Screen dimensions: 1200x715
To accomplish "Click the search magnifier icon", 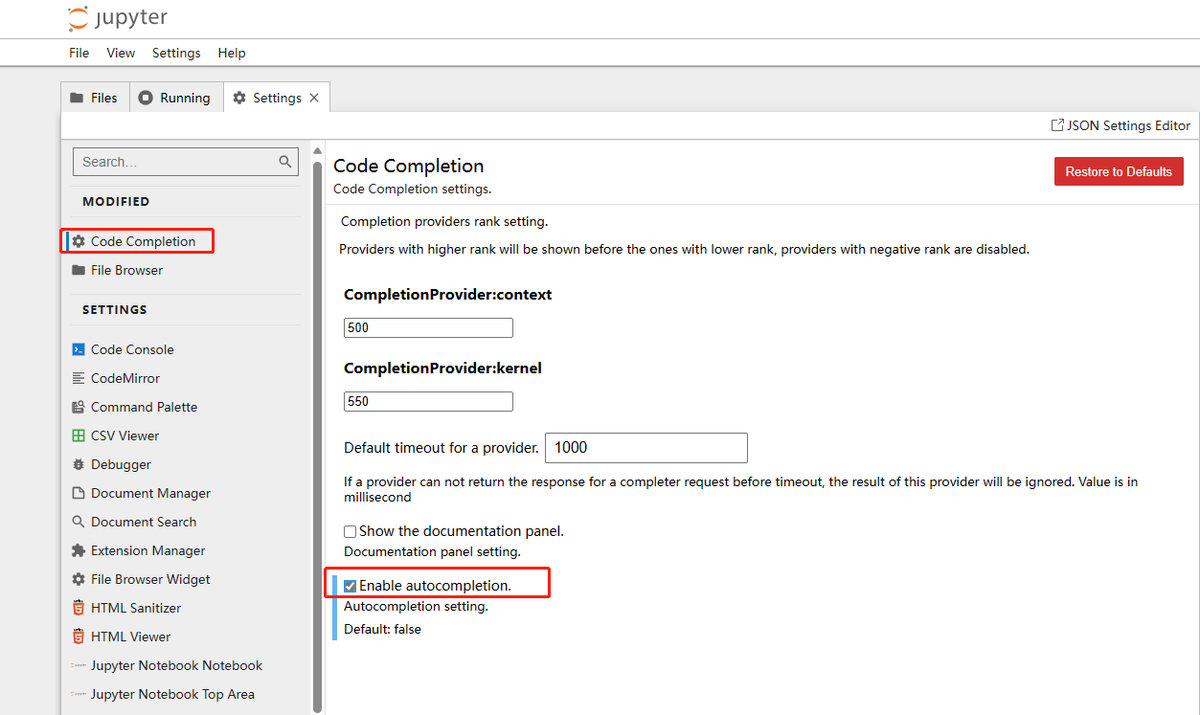I will pos(285,161).
